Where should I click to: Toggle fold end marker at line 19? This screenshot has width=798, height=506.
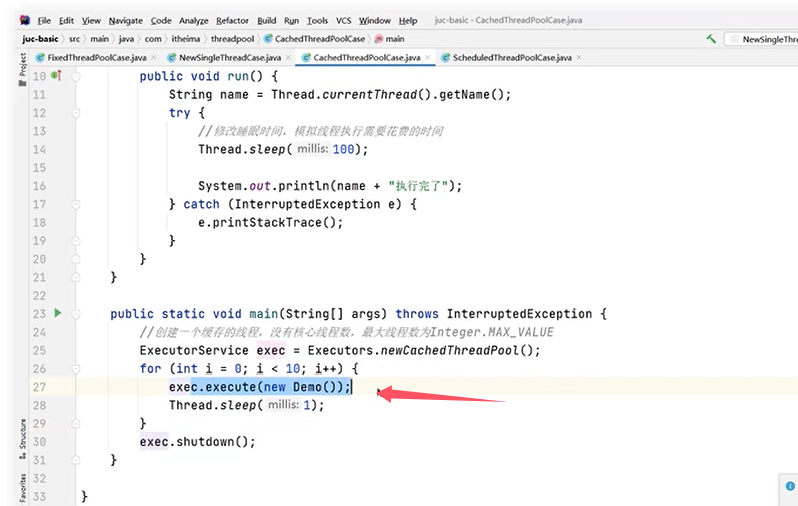76,241
